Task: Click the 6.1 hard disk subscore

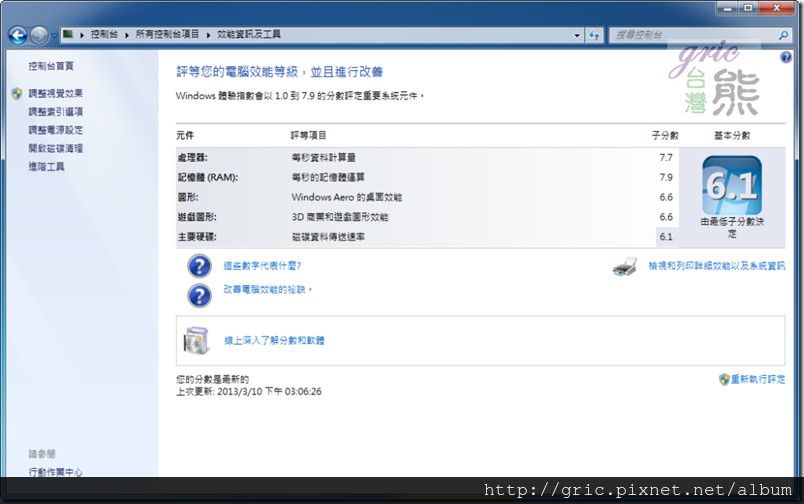Action: coord(666,237)
